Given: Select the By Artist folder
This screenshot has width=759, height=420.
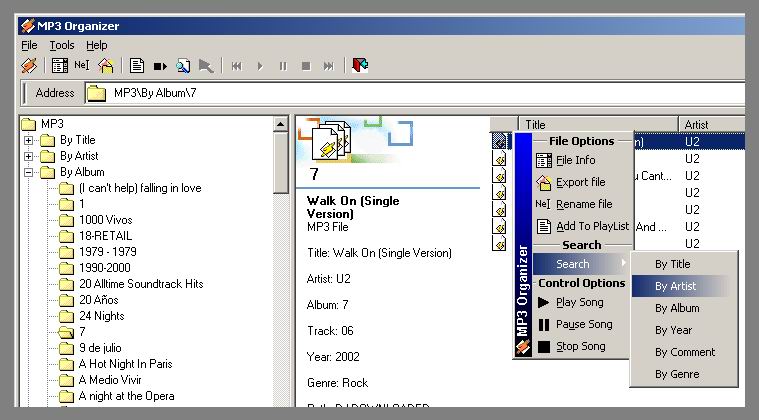Looking at the screenshot, I should click(x=69, y=156).
